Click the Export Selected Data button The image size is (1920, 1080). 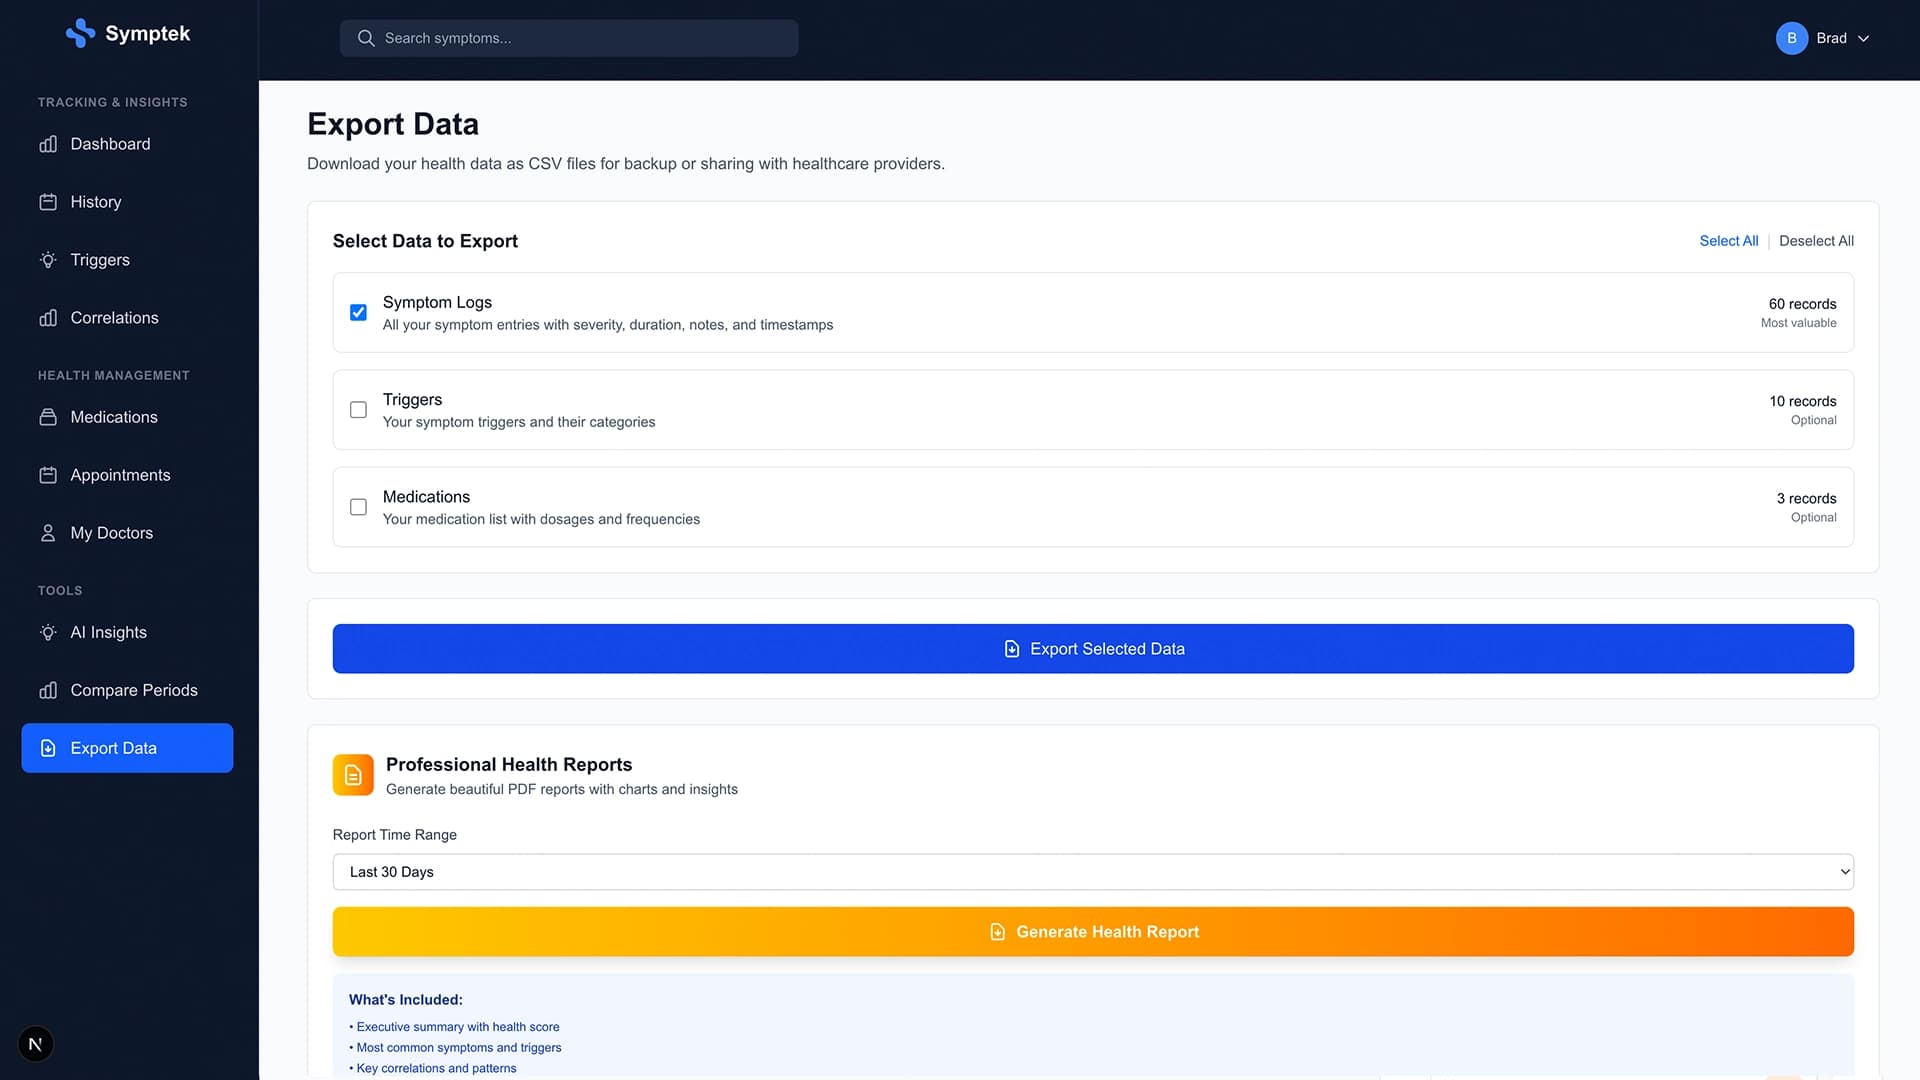[1093, 648]
